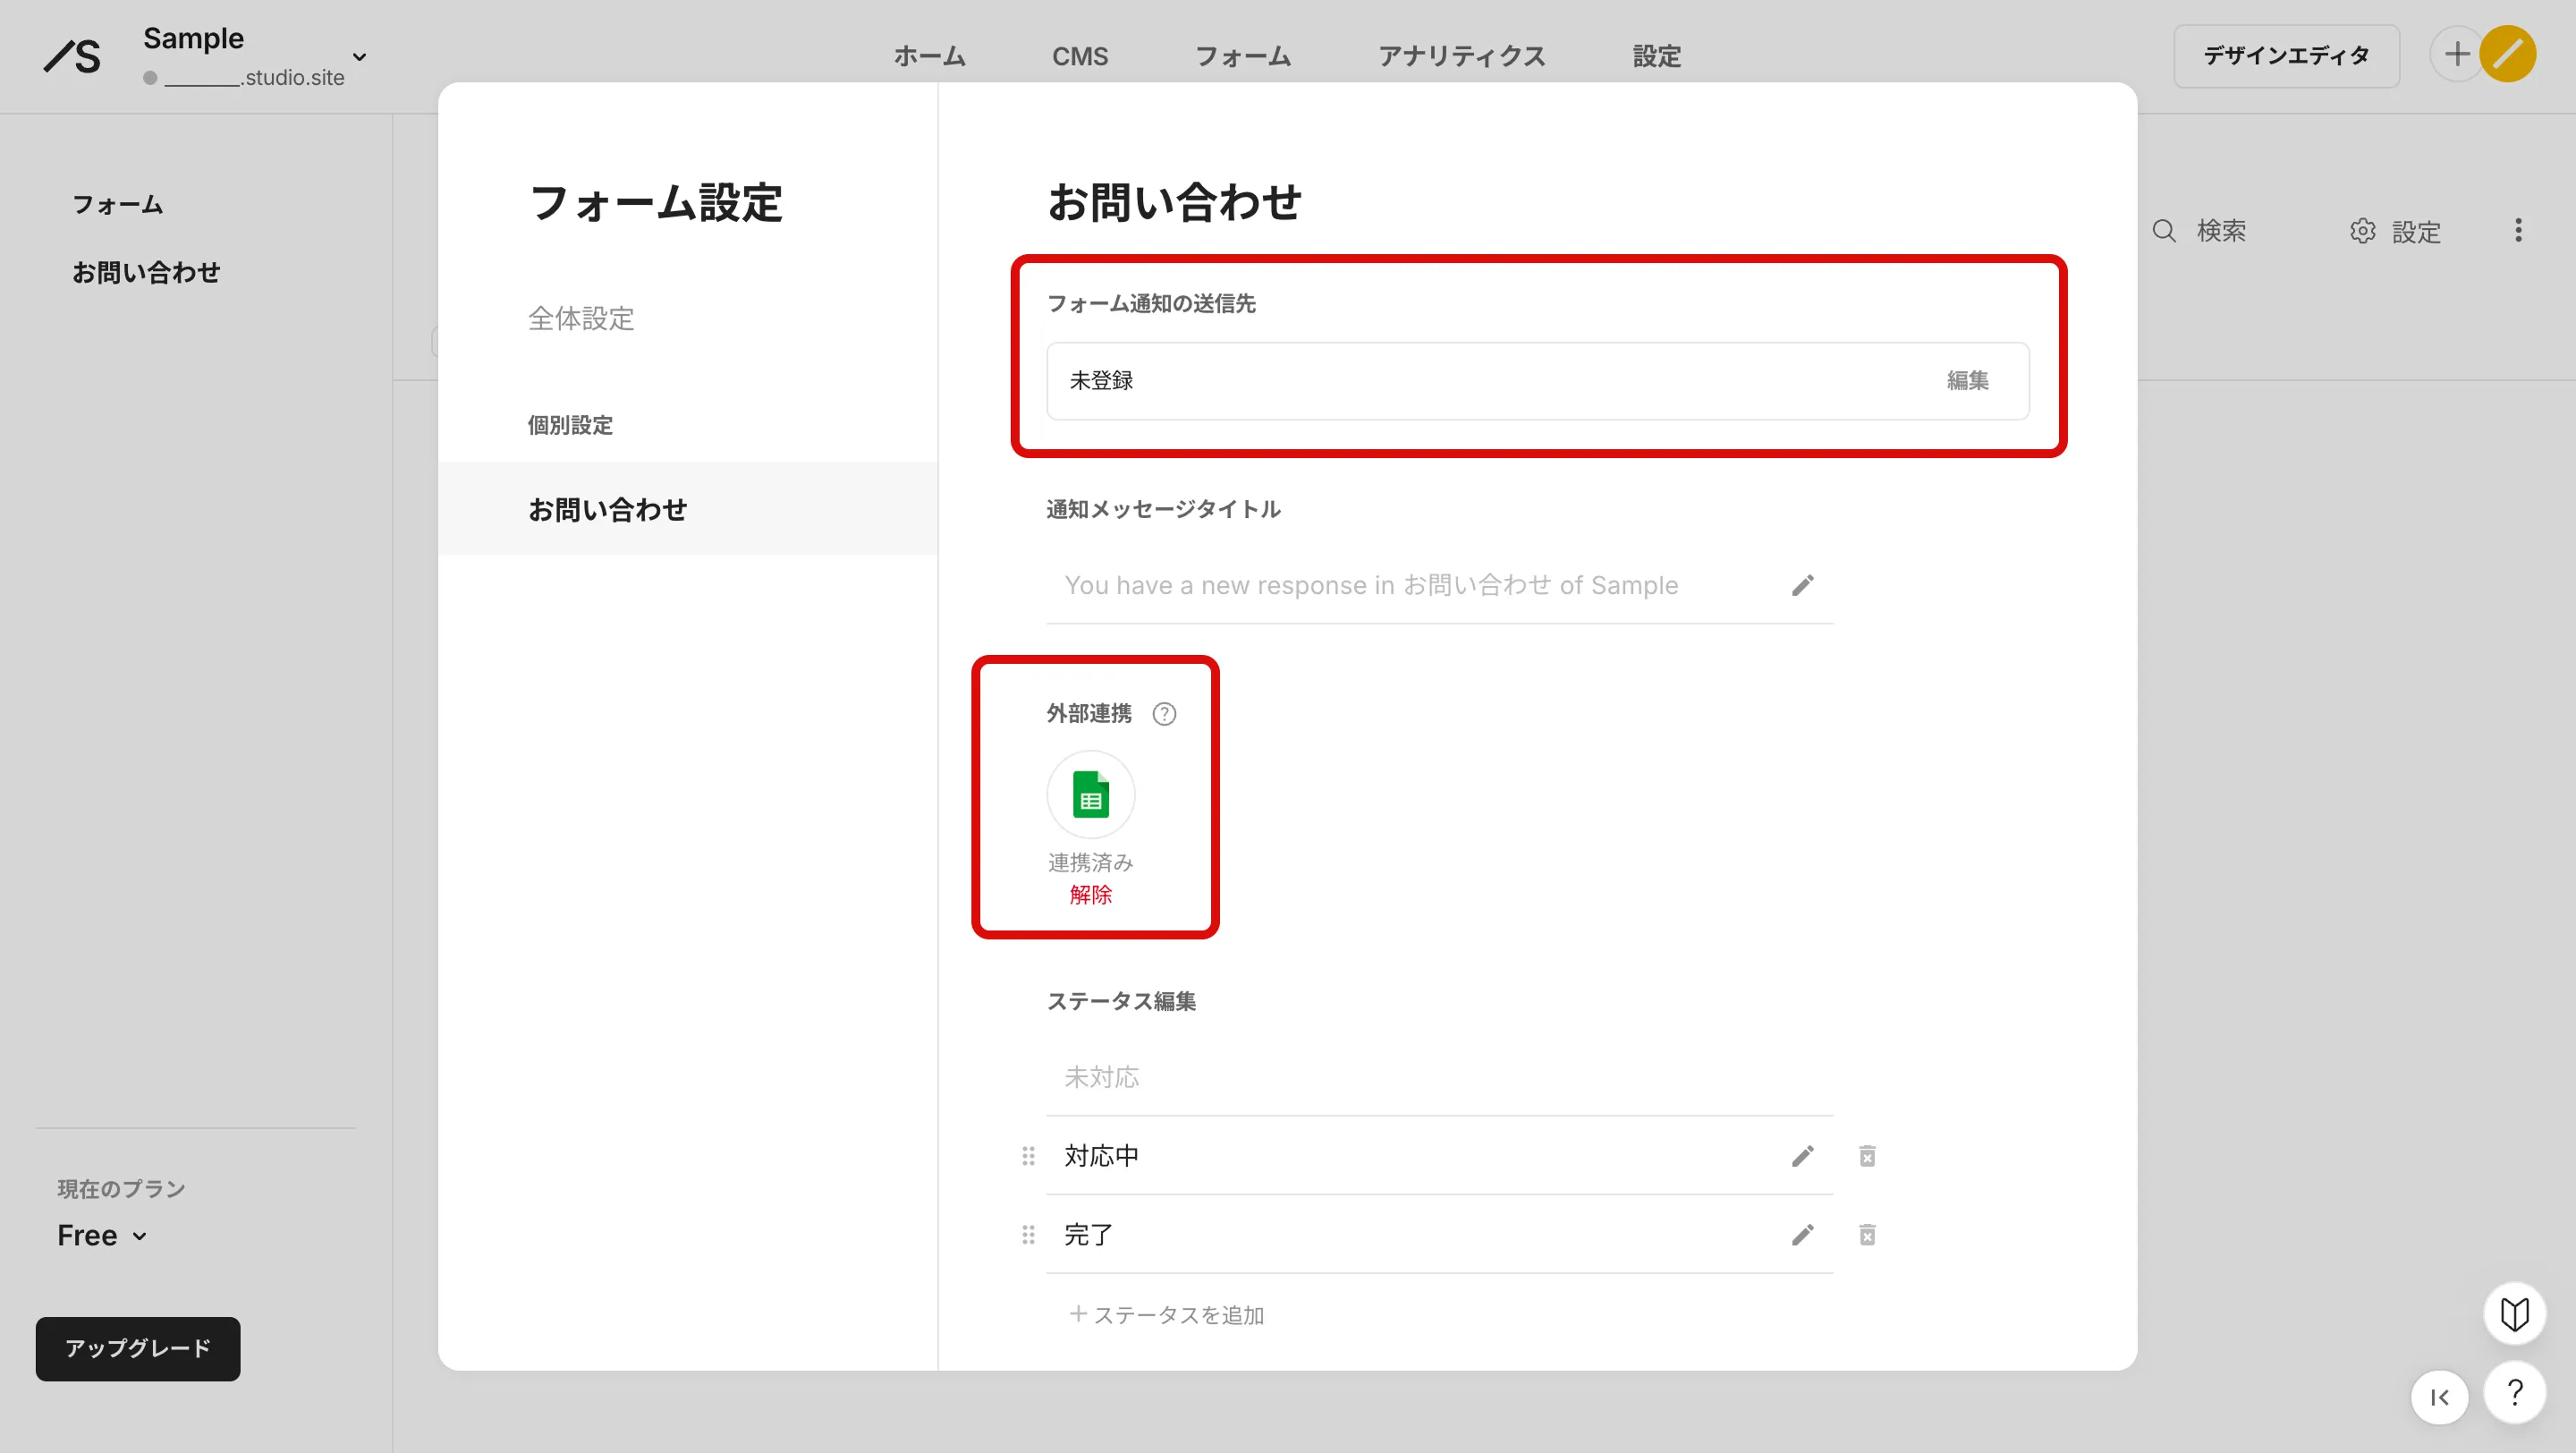Screen dimensions: 2576x1453
Task: Click 編集 for notification recipient
Action: tap(1967, 381)
